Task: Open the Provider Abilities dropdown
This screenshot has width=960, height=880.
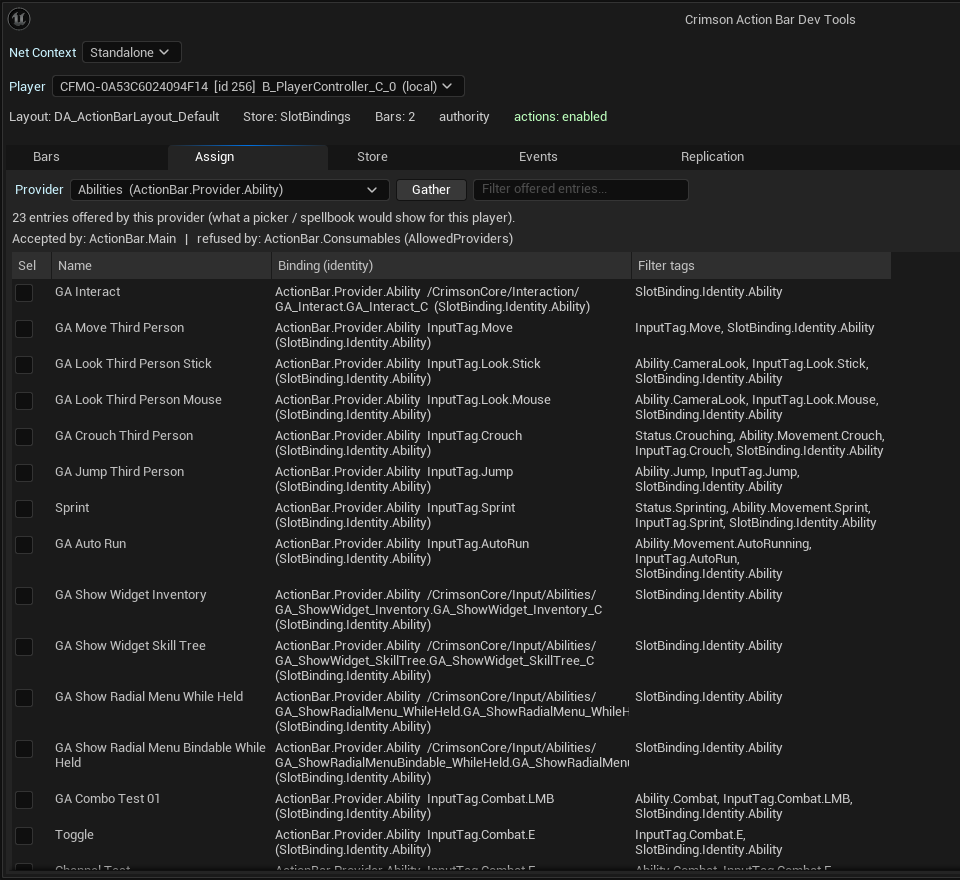Action: 230,190
